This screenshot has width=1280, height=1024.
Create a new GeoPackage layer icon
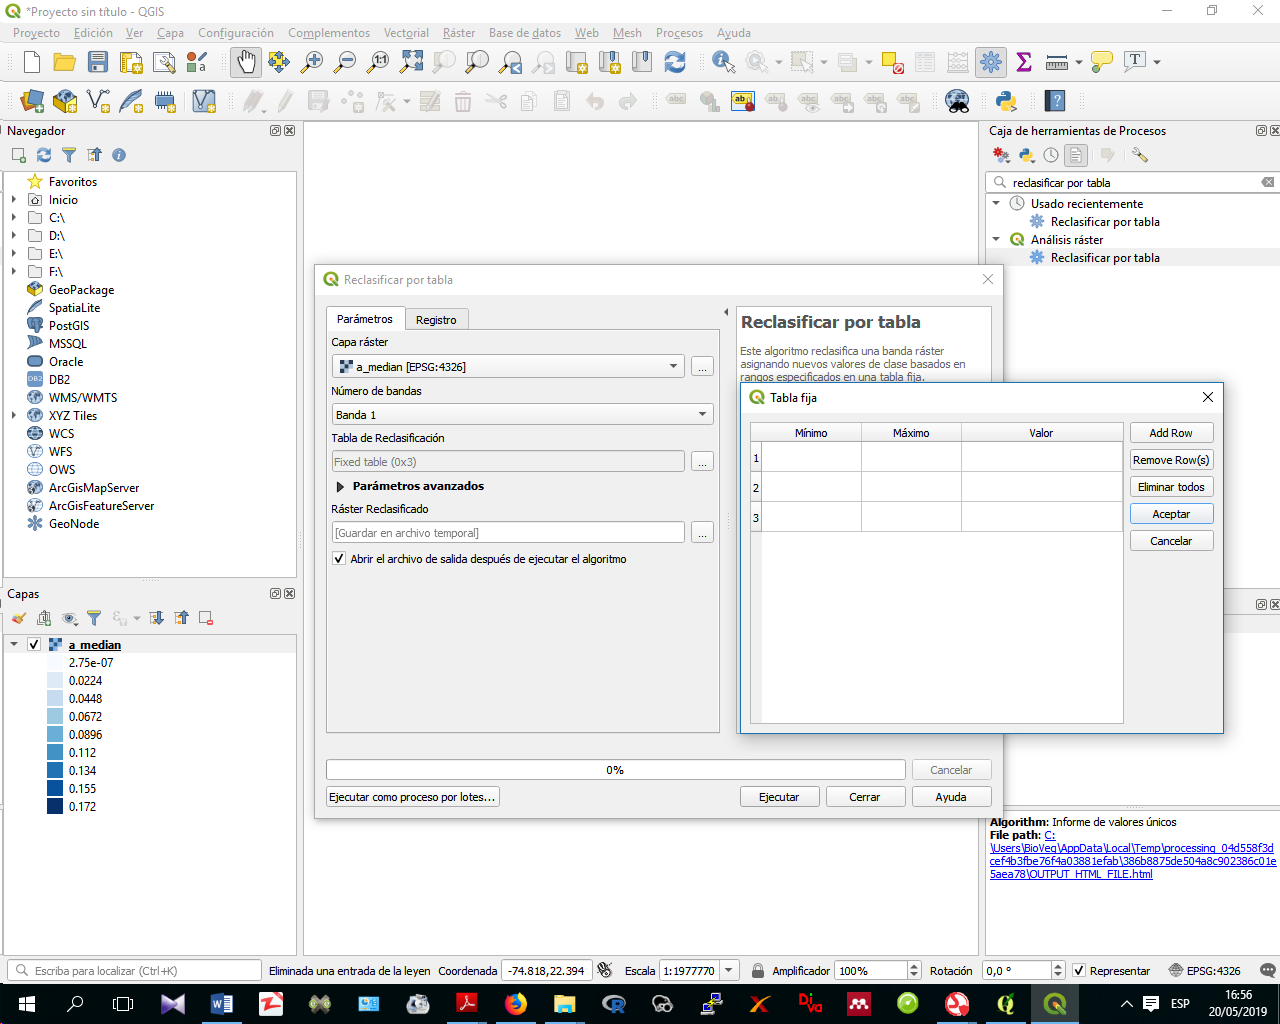click(x=65, y=101)
